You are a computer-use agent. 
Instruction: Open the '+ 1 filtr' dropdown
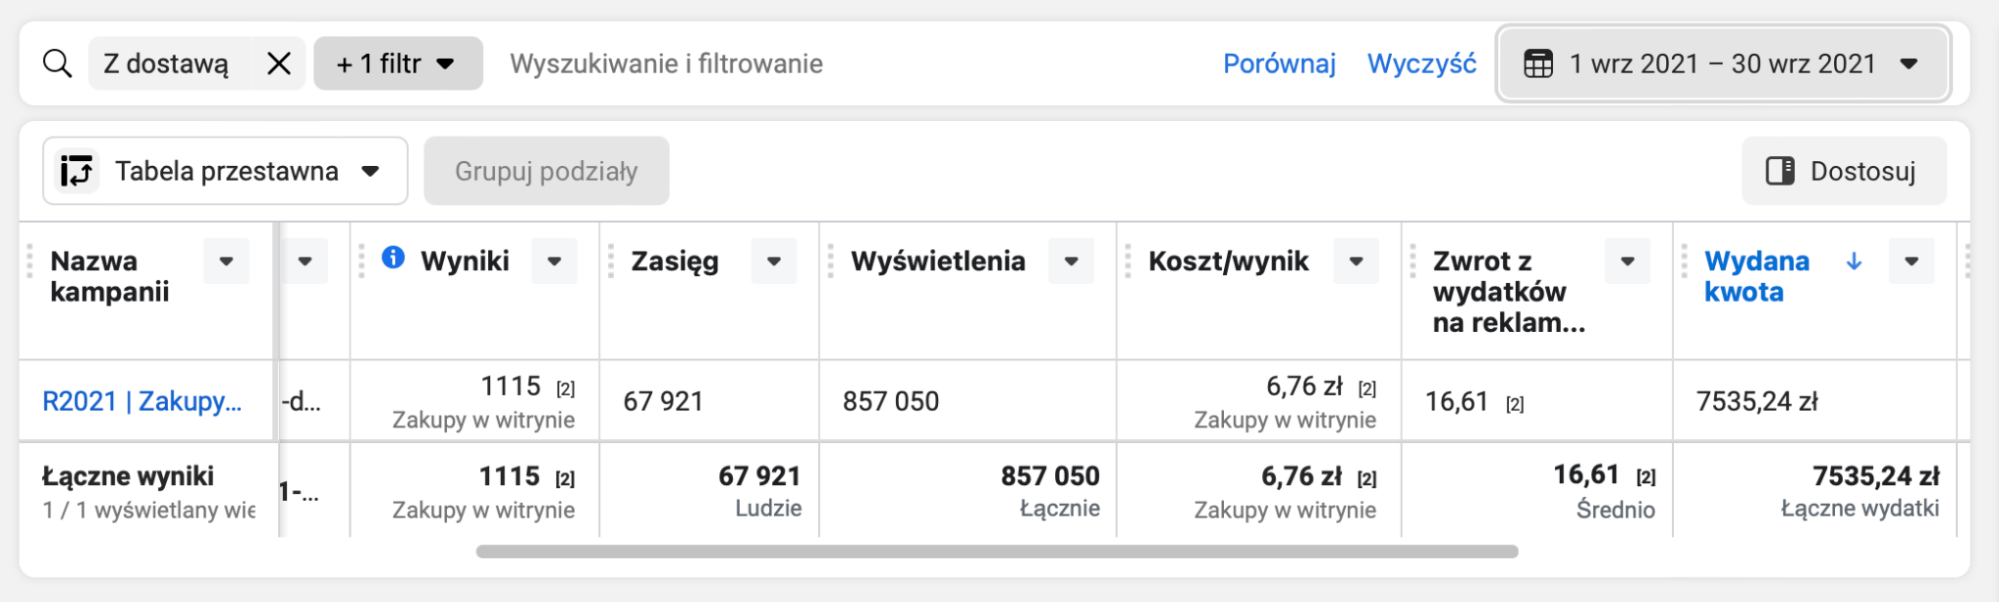click(x=397, y=64)
